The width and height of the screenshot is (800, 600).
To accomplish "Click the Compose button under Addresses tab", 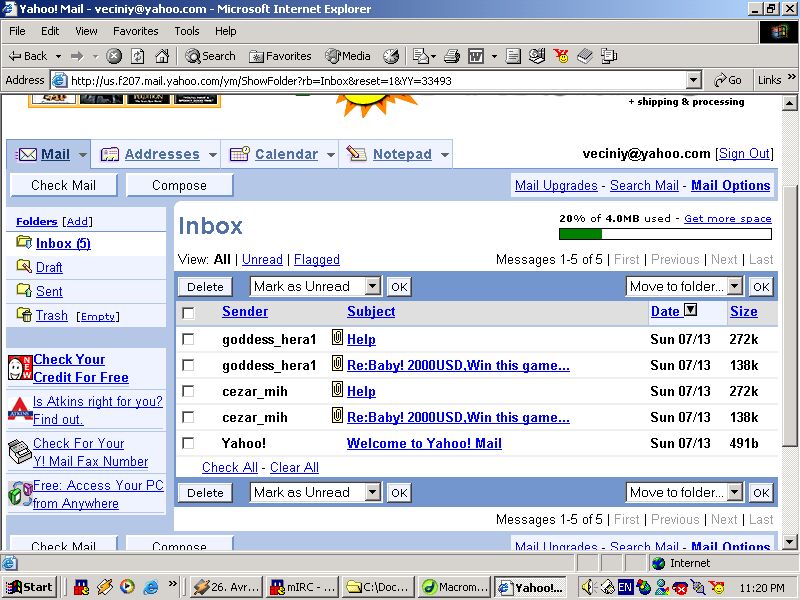I will pos(179,185).
